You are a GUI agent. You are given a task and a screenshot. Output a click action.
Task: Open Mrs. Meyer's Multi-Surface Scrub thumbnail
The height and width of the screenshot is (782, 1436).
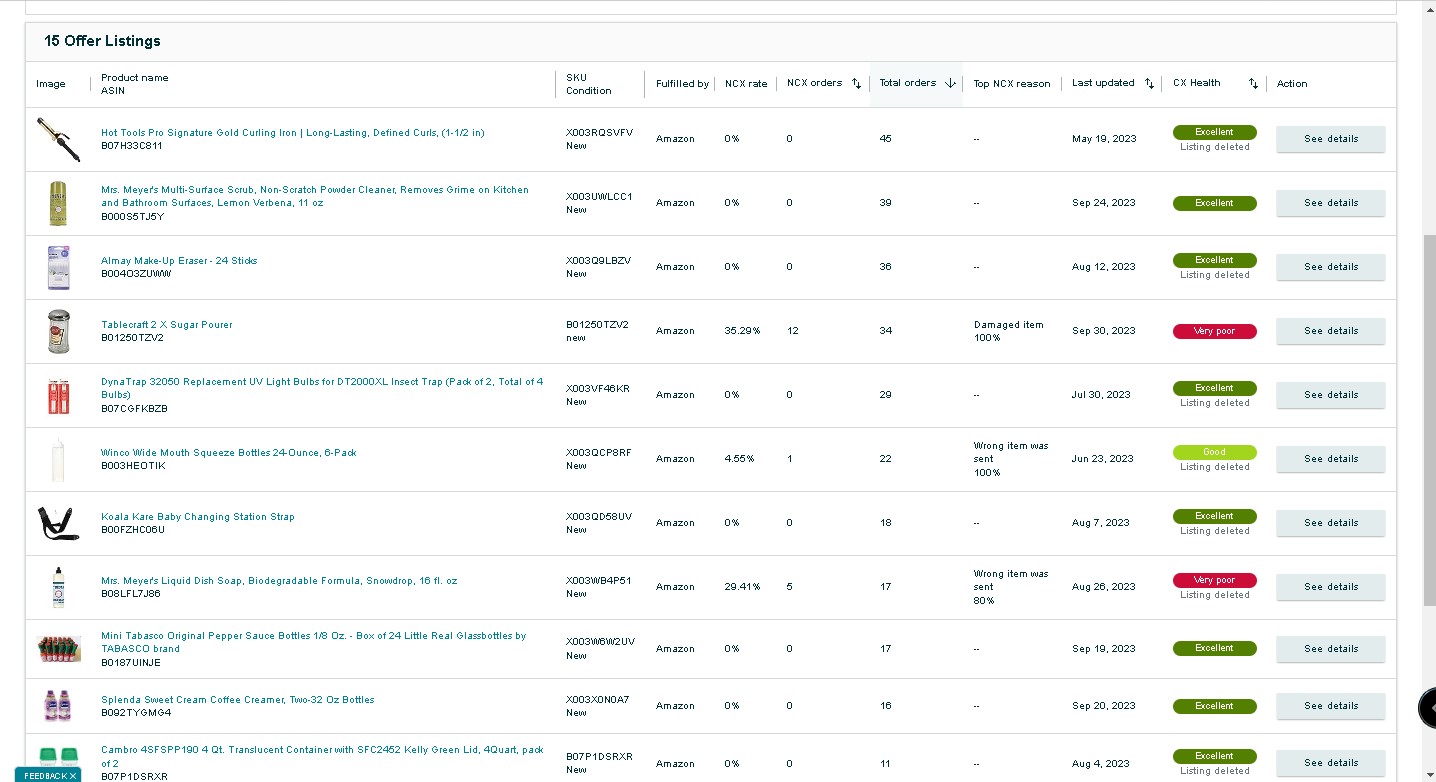click(59, 203)
